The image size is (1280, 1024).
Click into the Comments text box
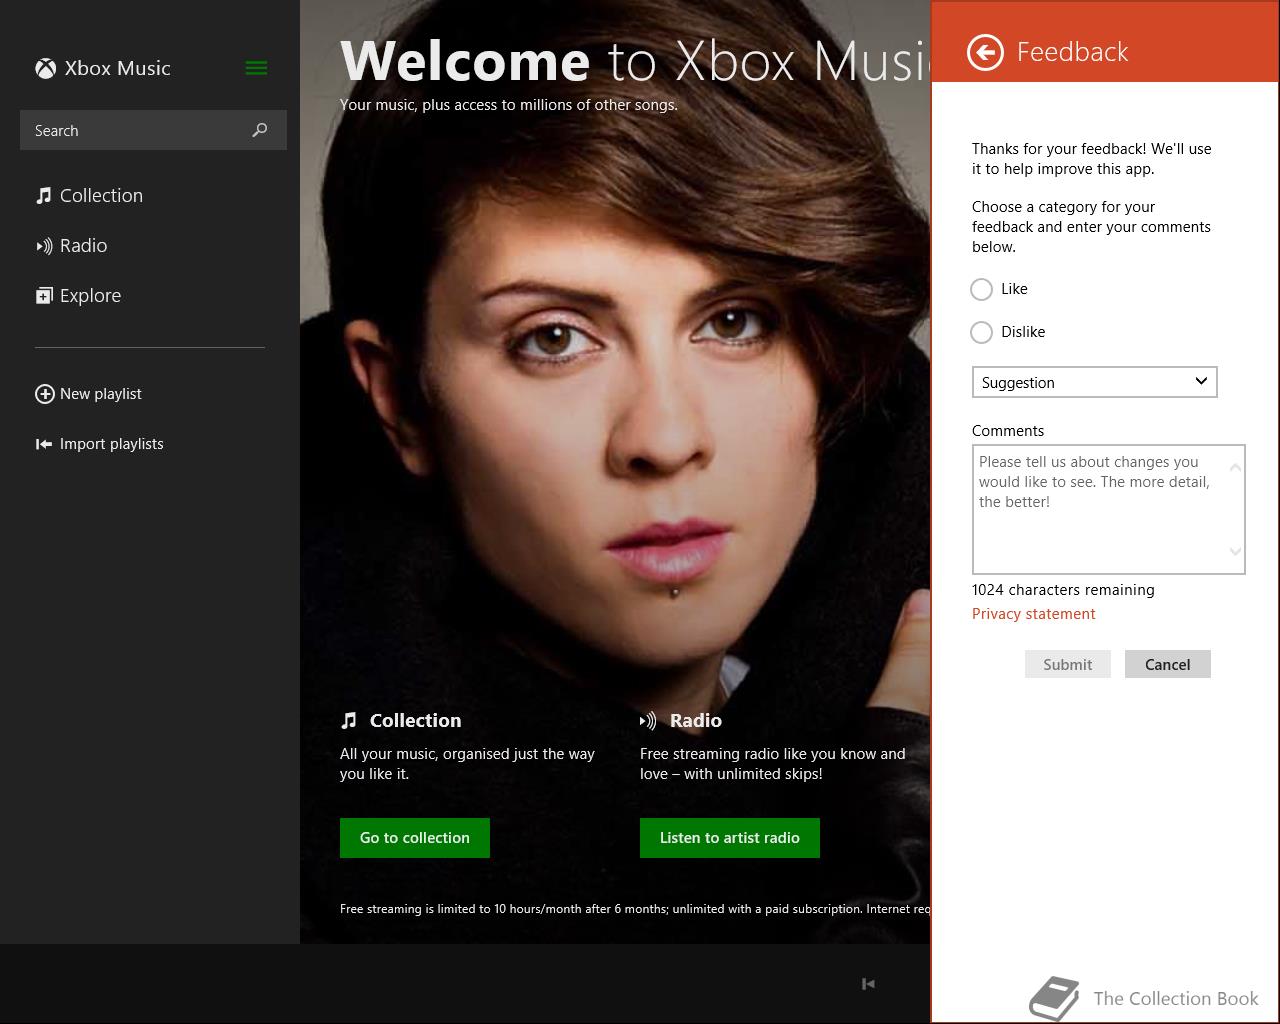coord(1109,509)
